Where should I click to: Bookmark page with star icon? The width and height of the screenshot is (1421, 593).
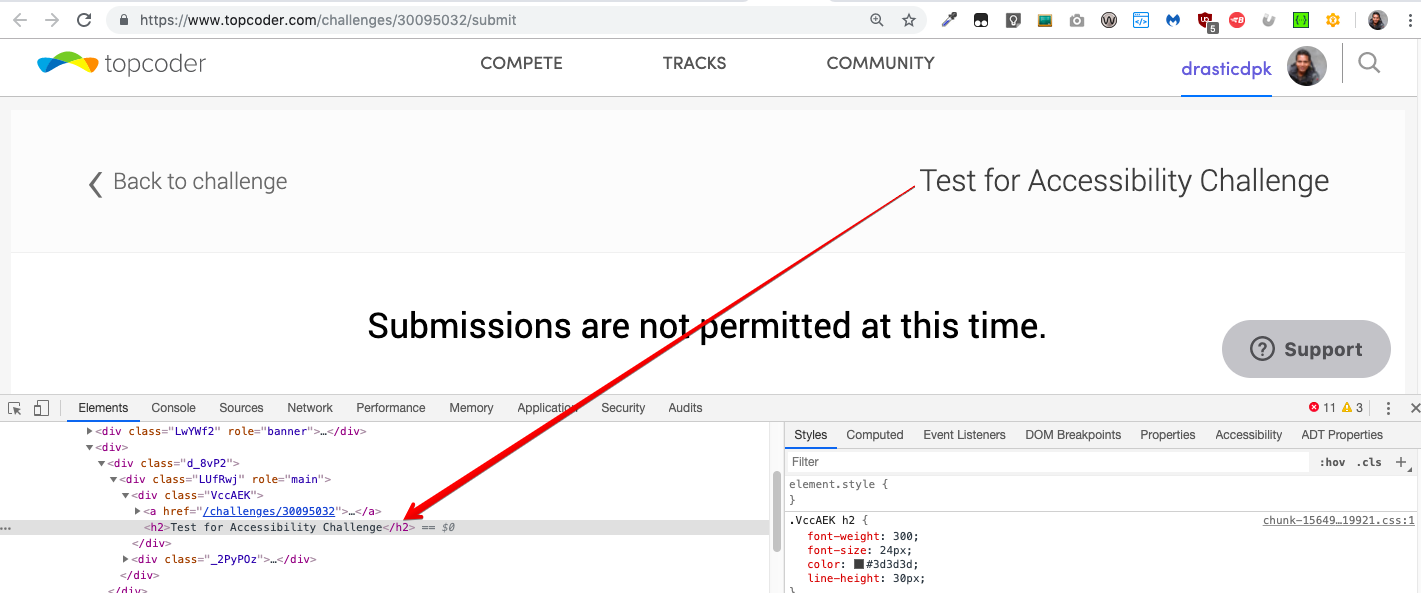pyautogui.click(x=909, y=20)
